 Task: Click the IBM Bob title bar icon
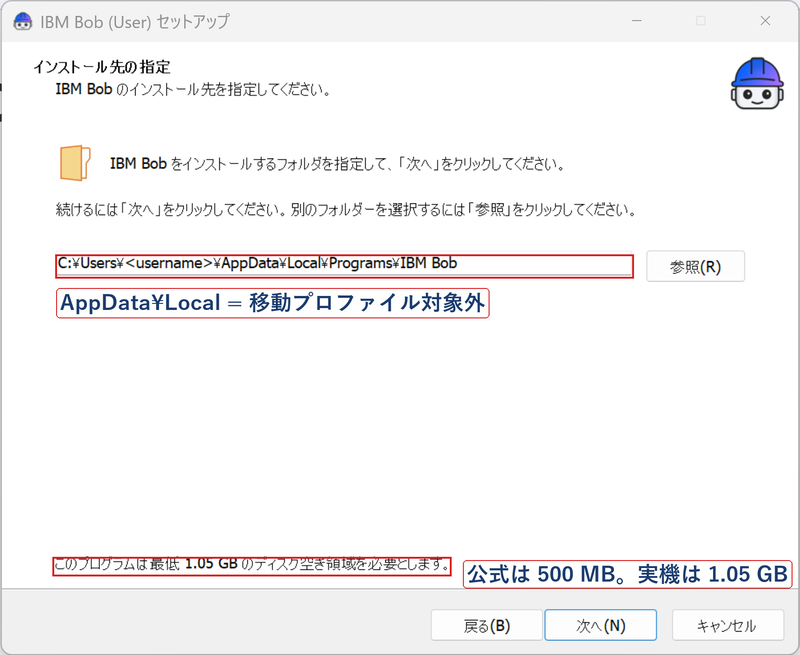click(22, 21)
